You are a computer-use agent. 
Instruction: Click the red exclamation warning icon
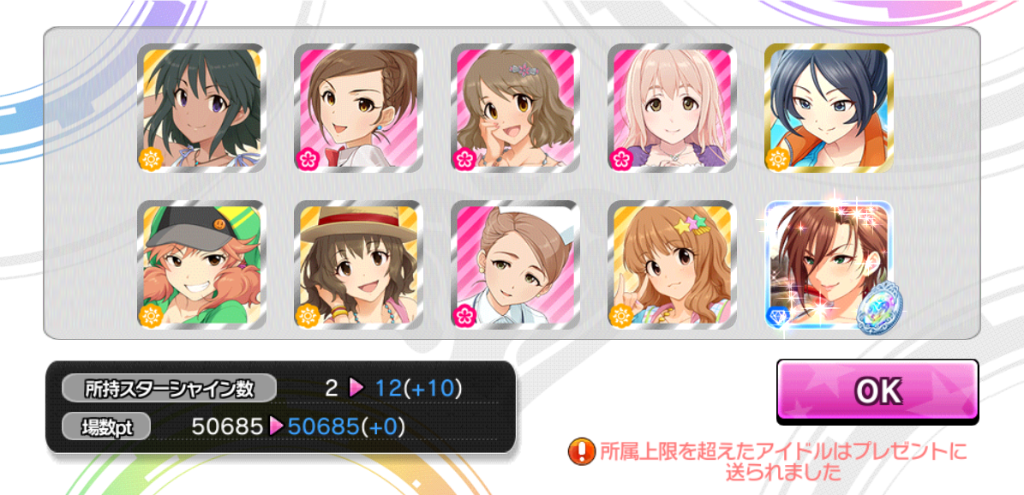pos(581,452)
